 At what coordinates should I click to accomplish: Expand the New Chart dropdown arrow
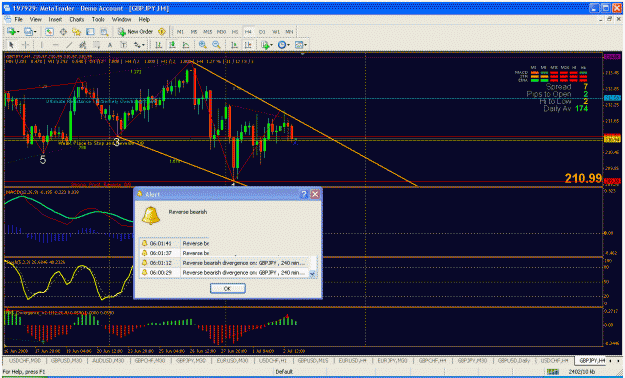click(18, 32)
